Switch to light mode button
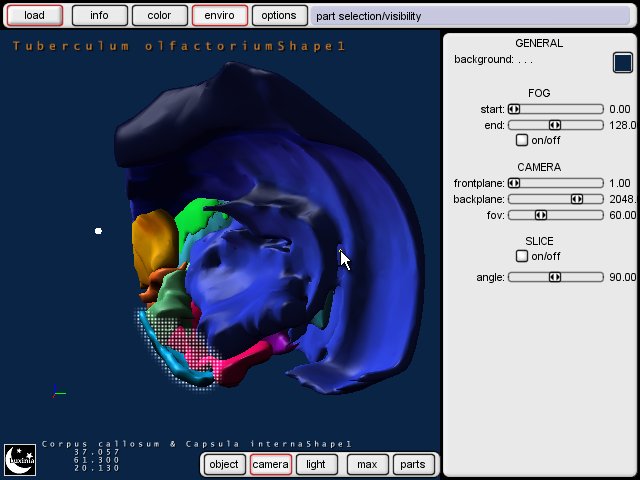 (x=316, y=464)
